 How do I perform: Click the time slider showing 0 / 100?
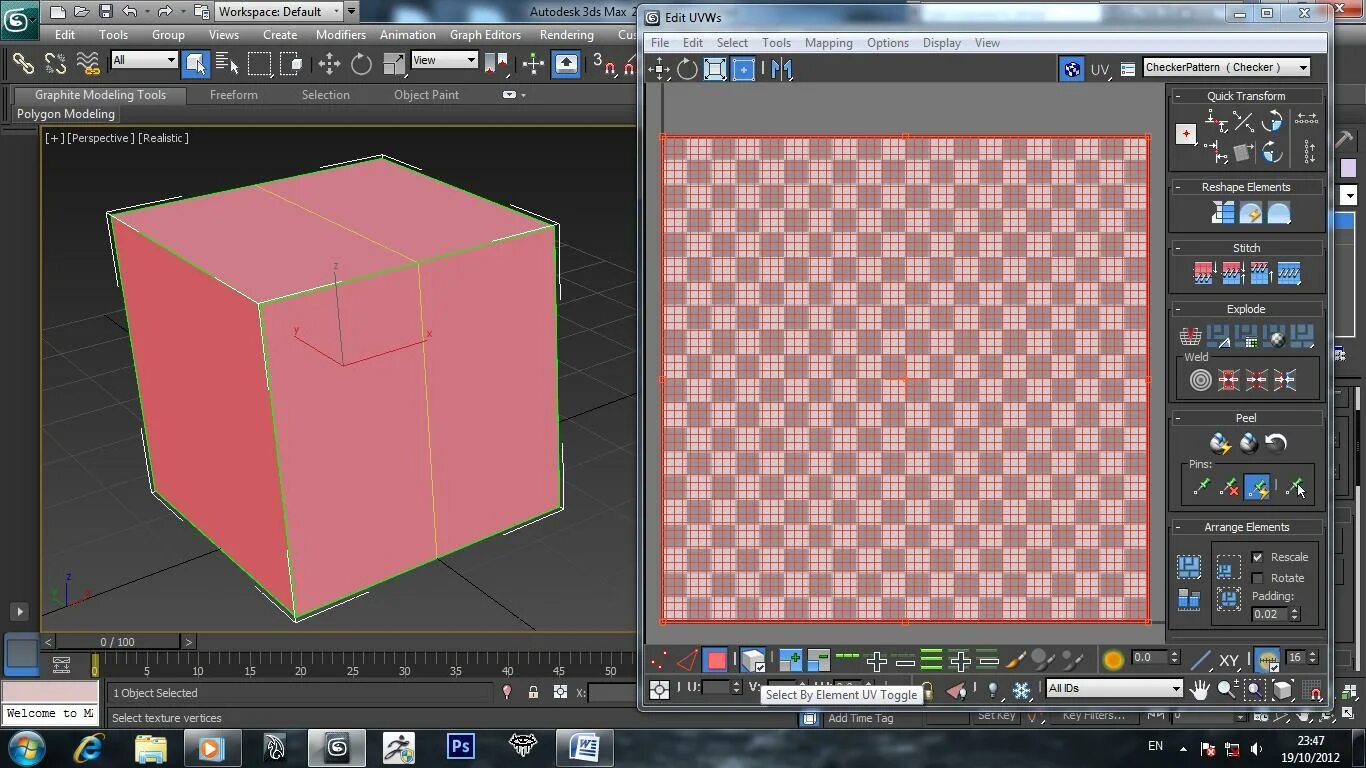[117, 642]
